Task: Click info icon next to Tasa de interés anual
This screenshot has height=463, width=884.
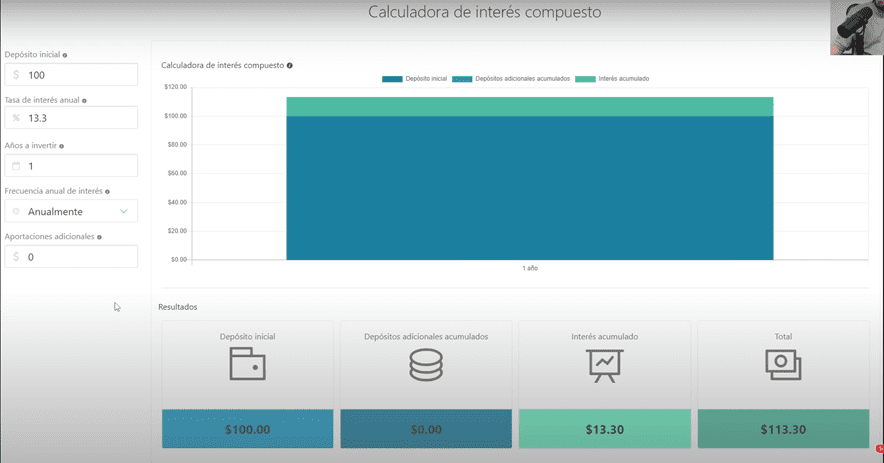Action: click(x=84, y=101)
